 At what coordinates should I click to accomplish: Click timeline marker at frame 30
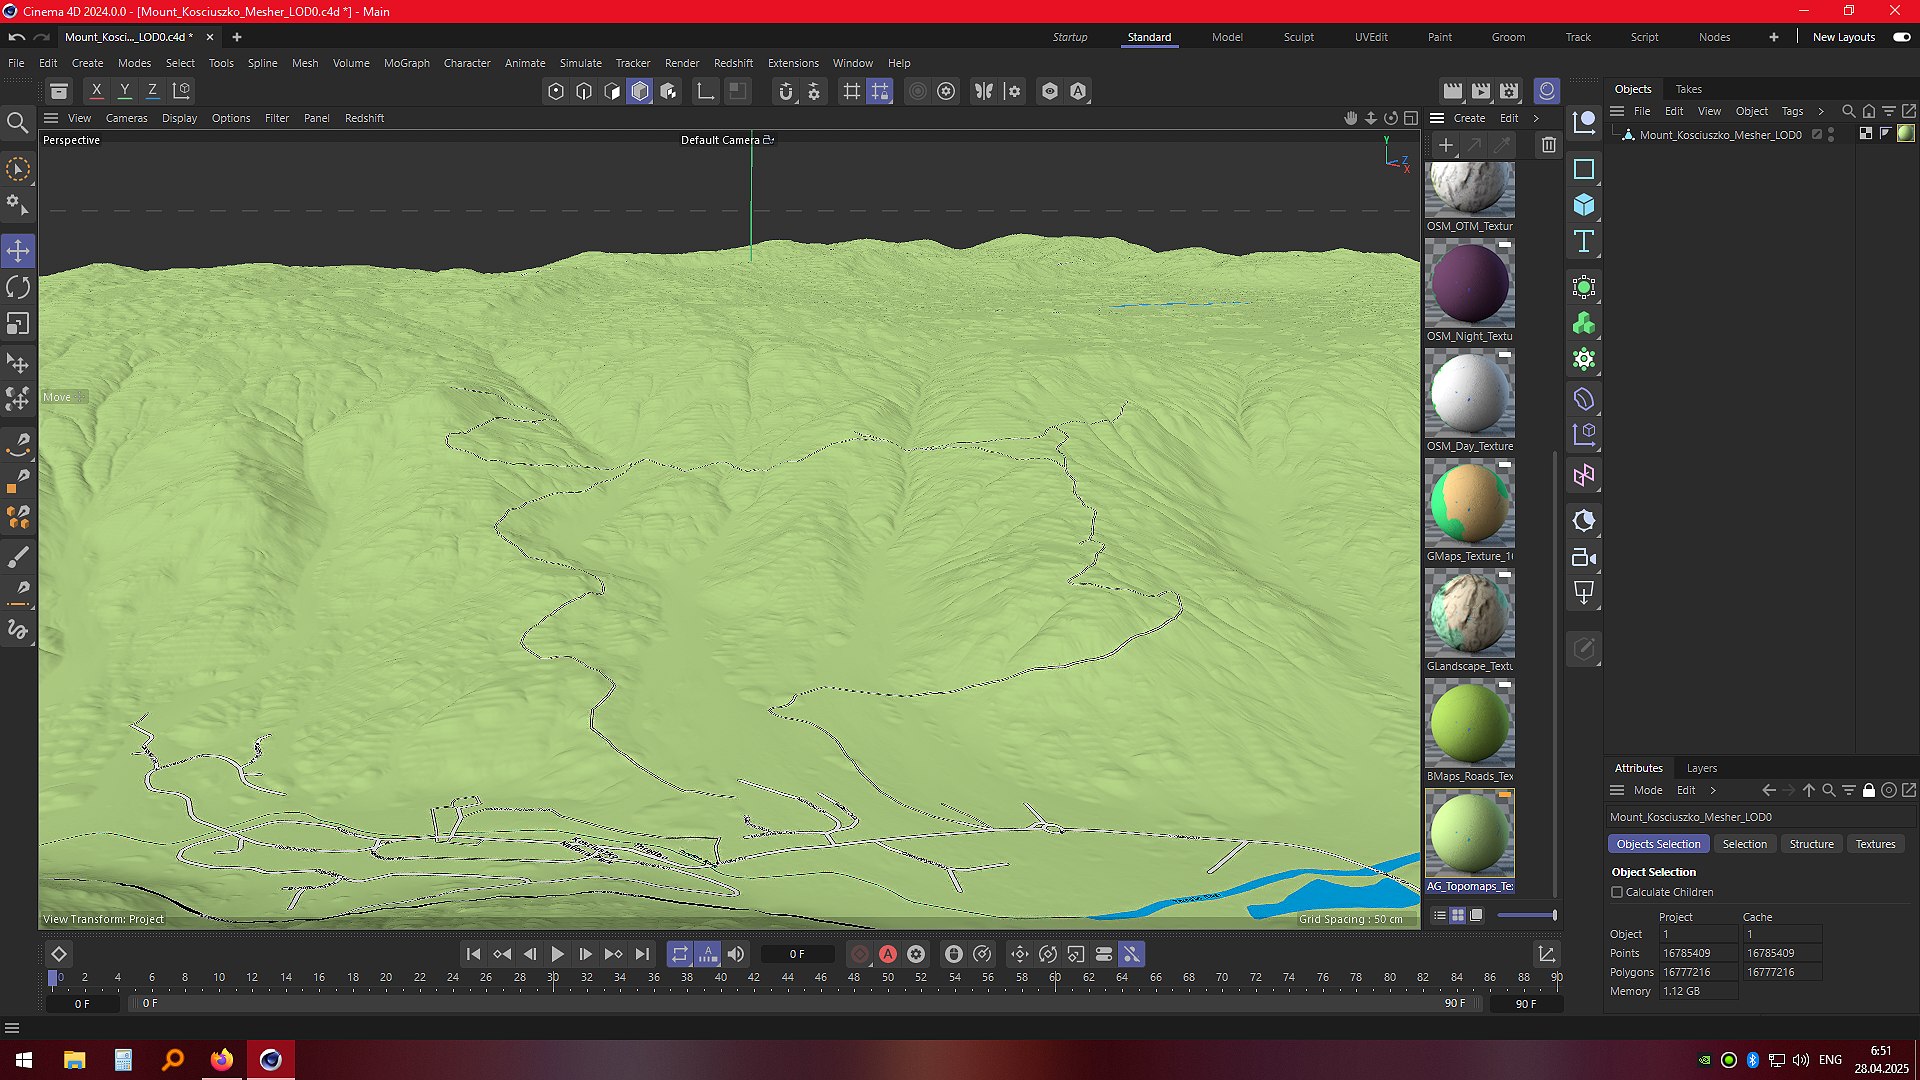pos(553,978)
